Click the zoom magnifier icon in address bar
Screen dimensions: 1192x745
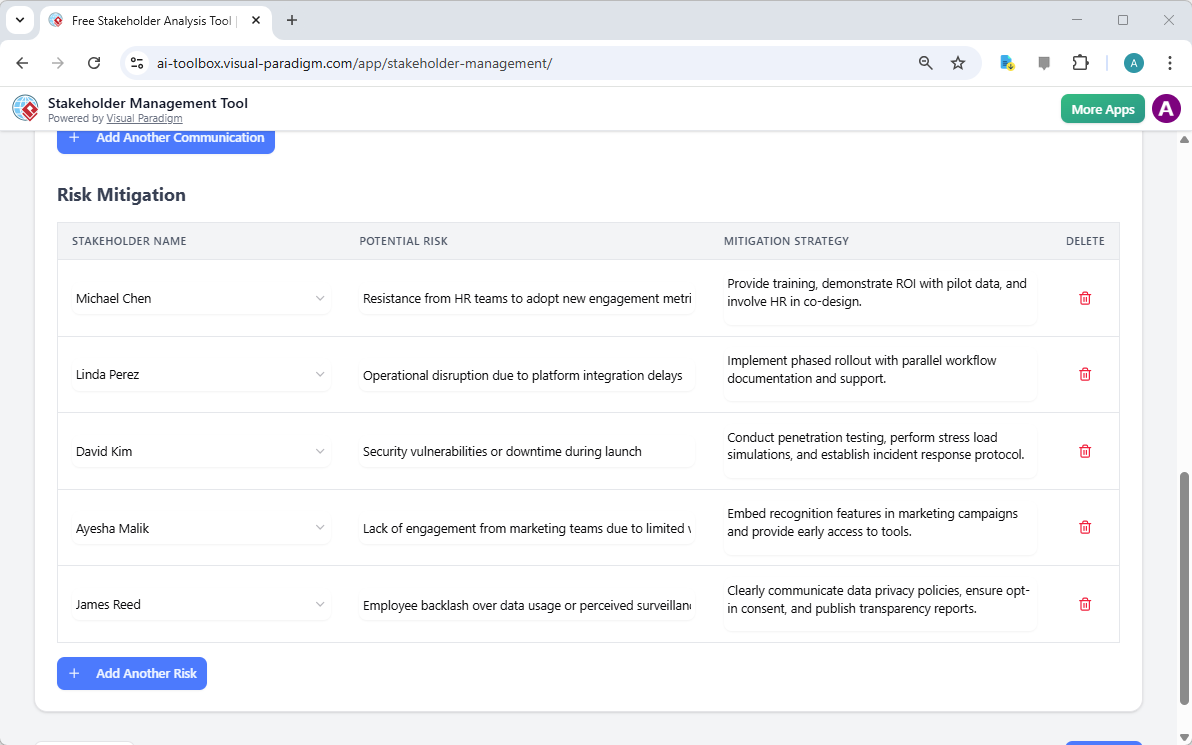click(x=925, y=62)
